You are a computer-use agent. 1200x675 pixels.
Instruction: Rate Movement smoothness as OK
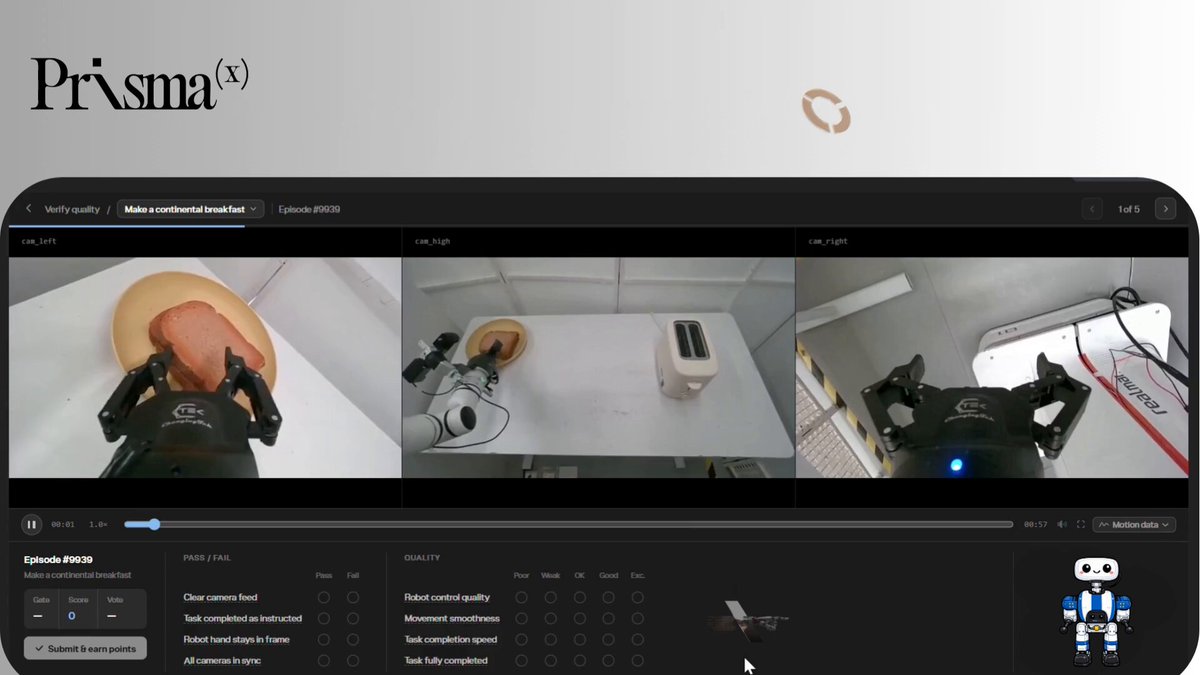579,618
